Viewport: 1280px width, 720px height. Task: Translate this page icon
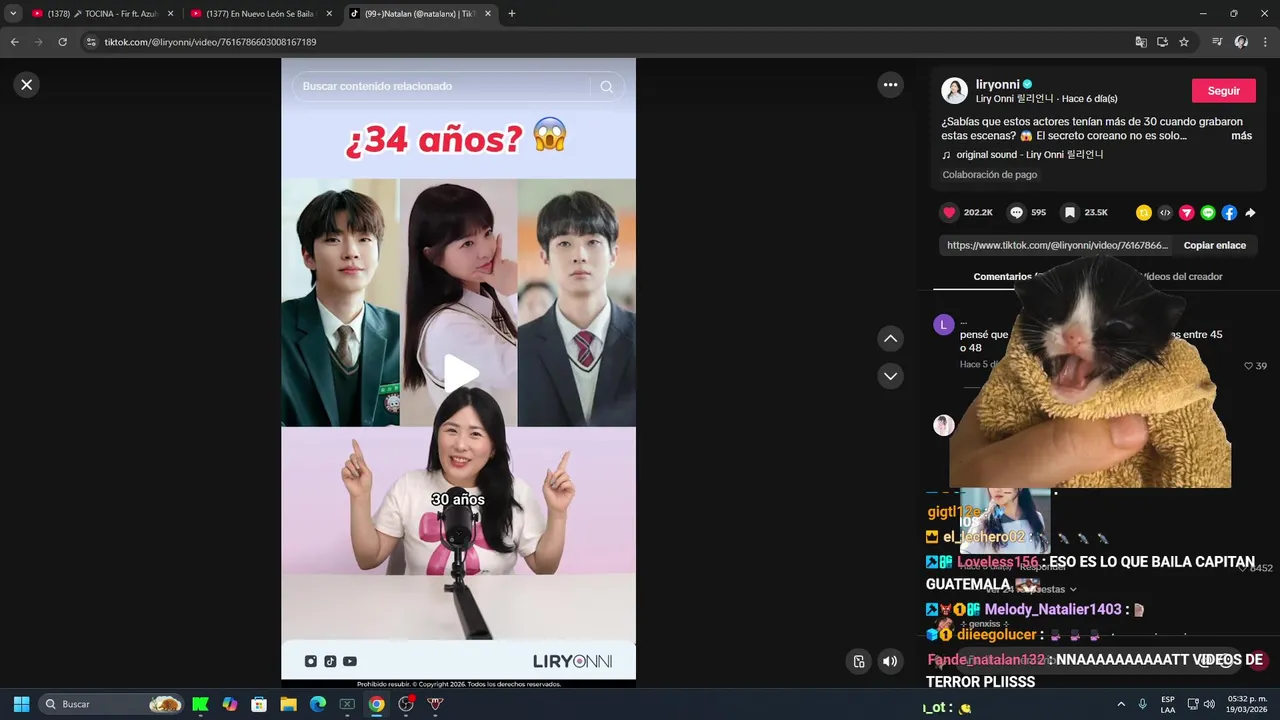[x=1141, y=42]
